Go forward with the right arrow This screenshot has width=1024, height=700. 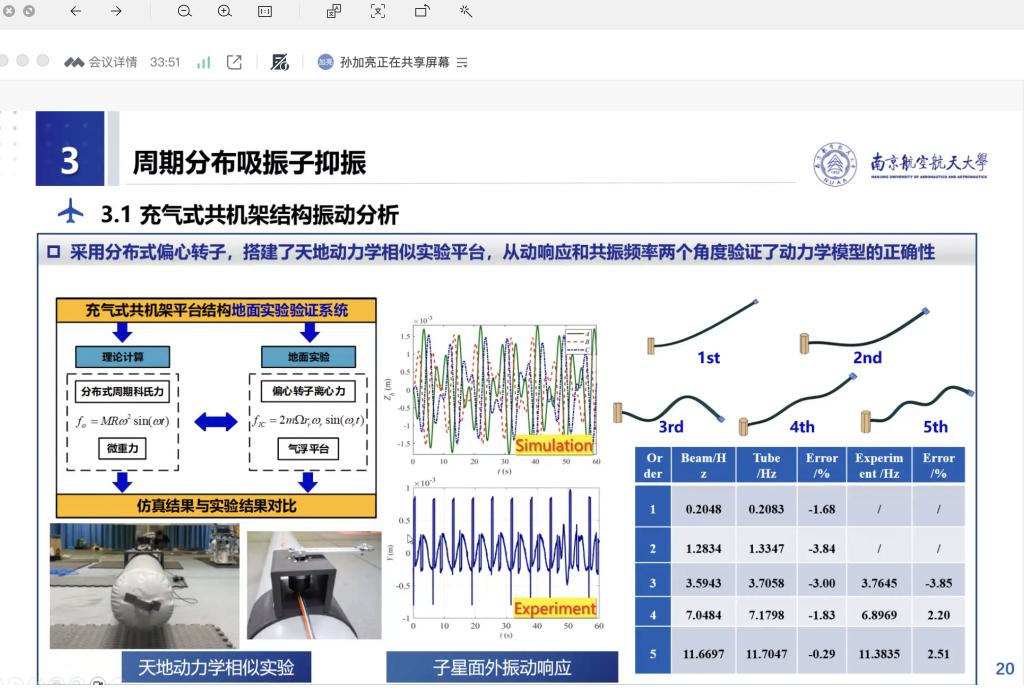click(116, 11)
